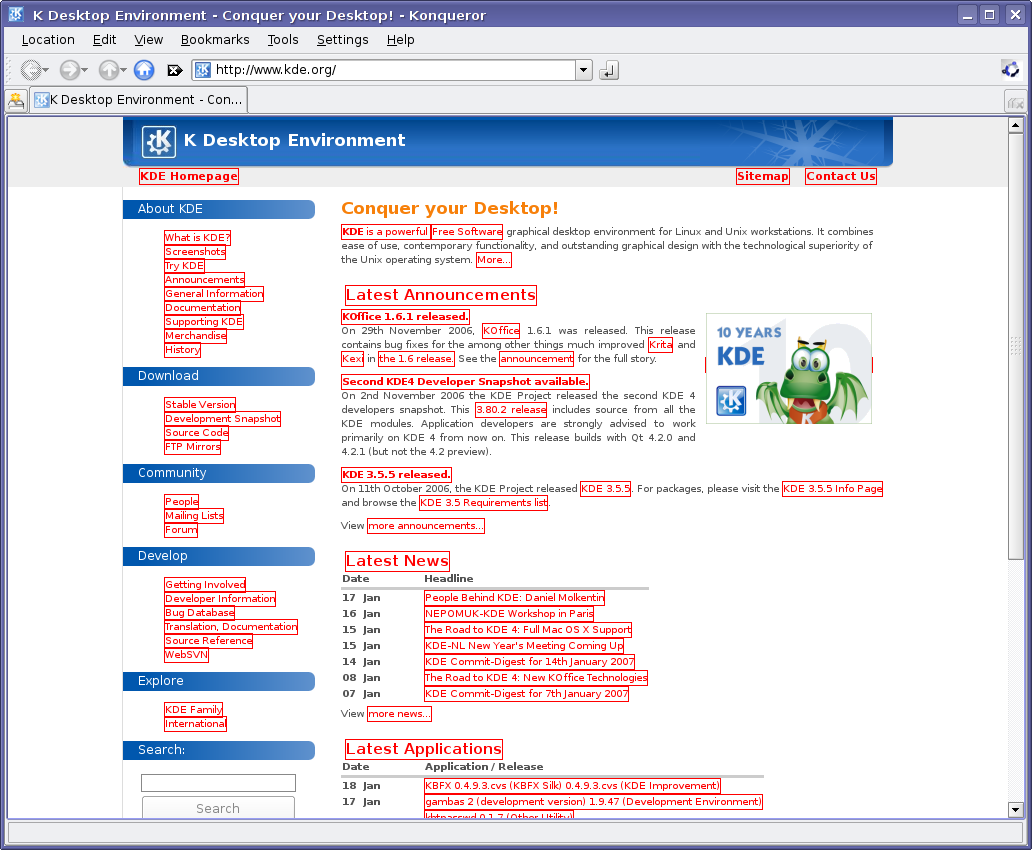1032x850 pixels.
Task: Click the Go button beside the URL field
Action: point(609,70)
